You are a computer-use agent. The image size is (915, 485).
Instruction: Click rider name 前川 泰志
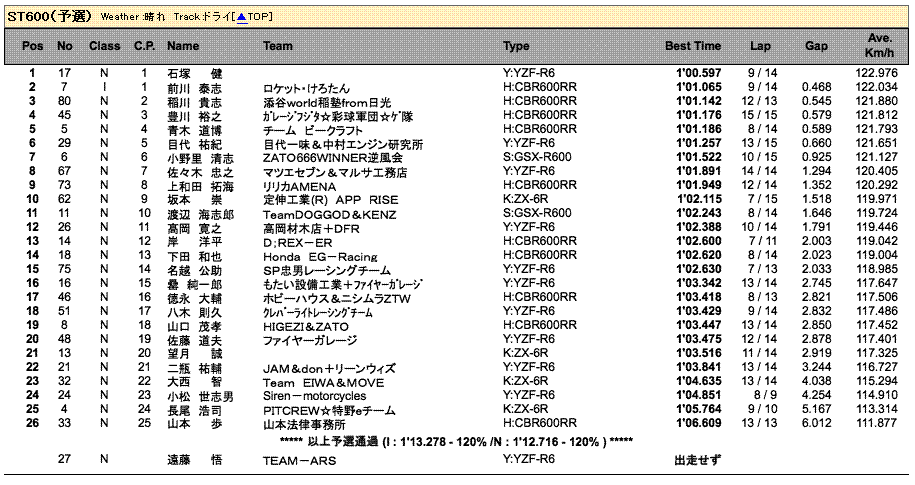[195, 88]
